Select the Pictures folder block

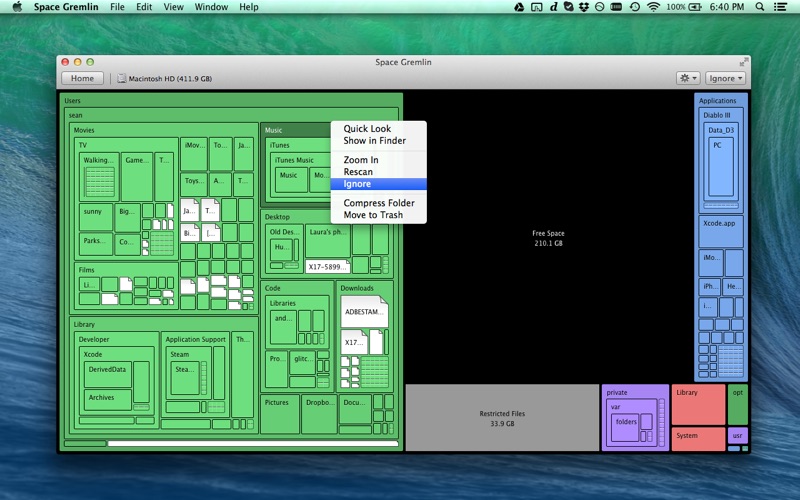pyautogui.click(x=280, y=414)
